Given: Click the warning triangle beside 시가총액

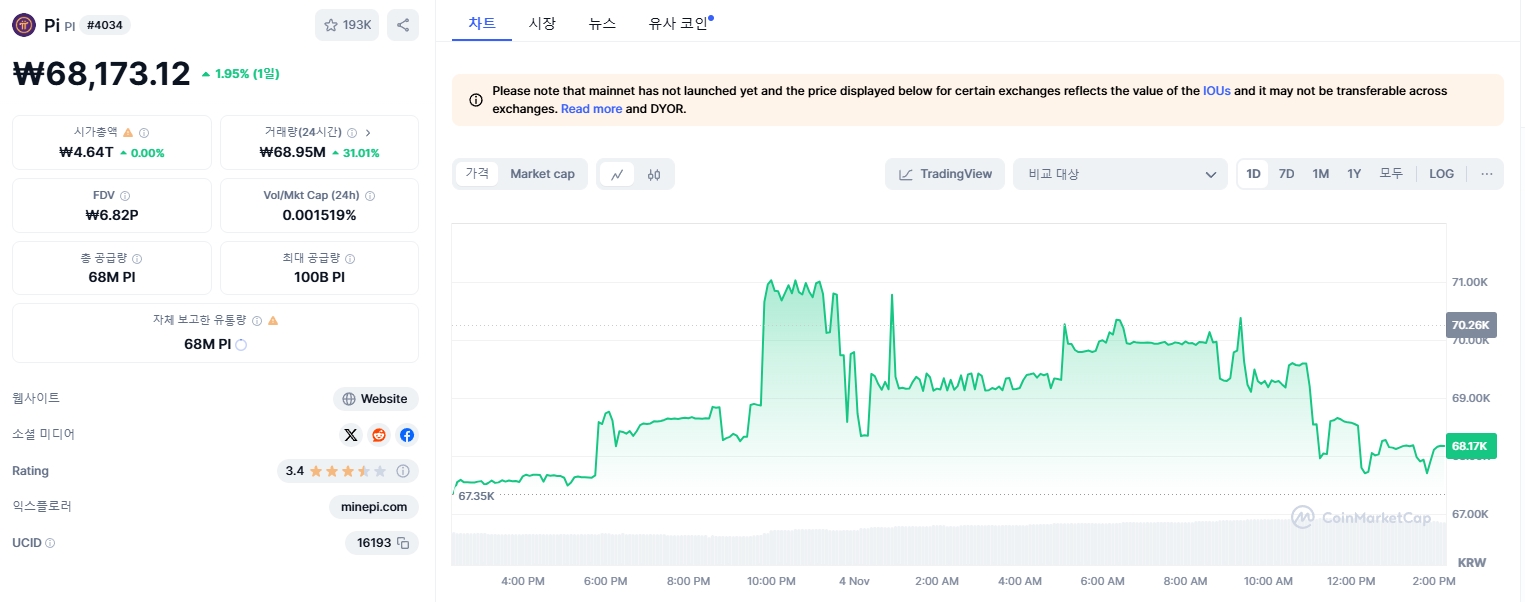Looking at the screenshot, I should pyautogui.click(x=128, y=132).
